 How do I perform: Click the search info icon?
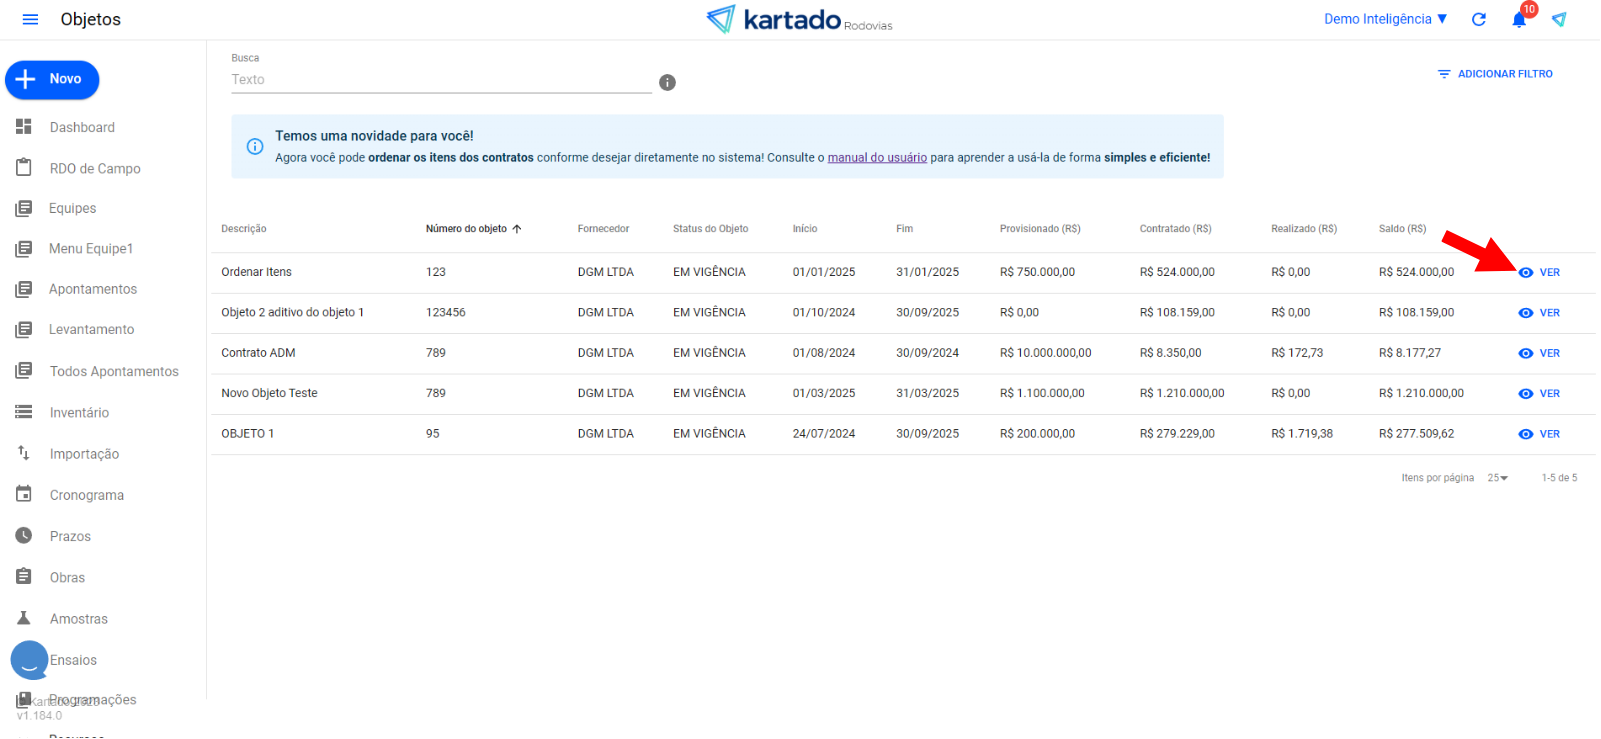667,83
